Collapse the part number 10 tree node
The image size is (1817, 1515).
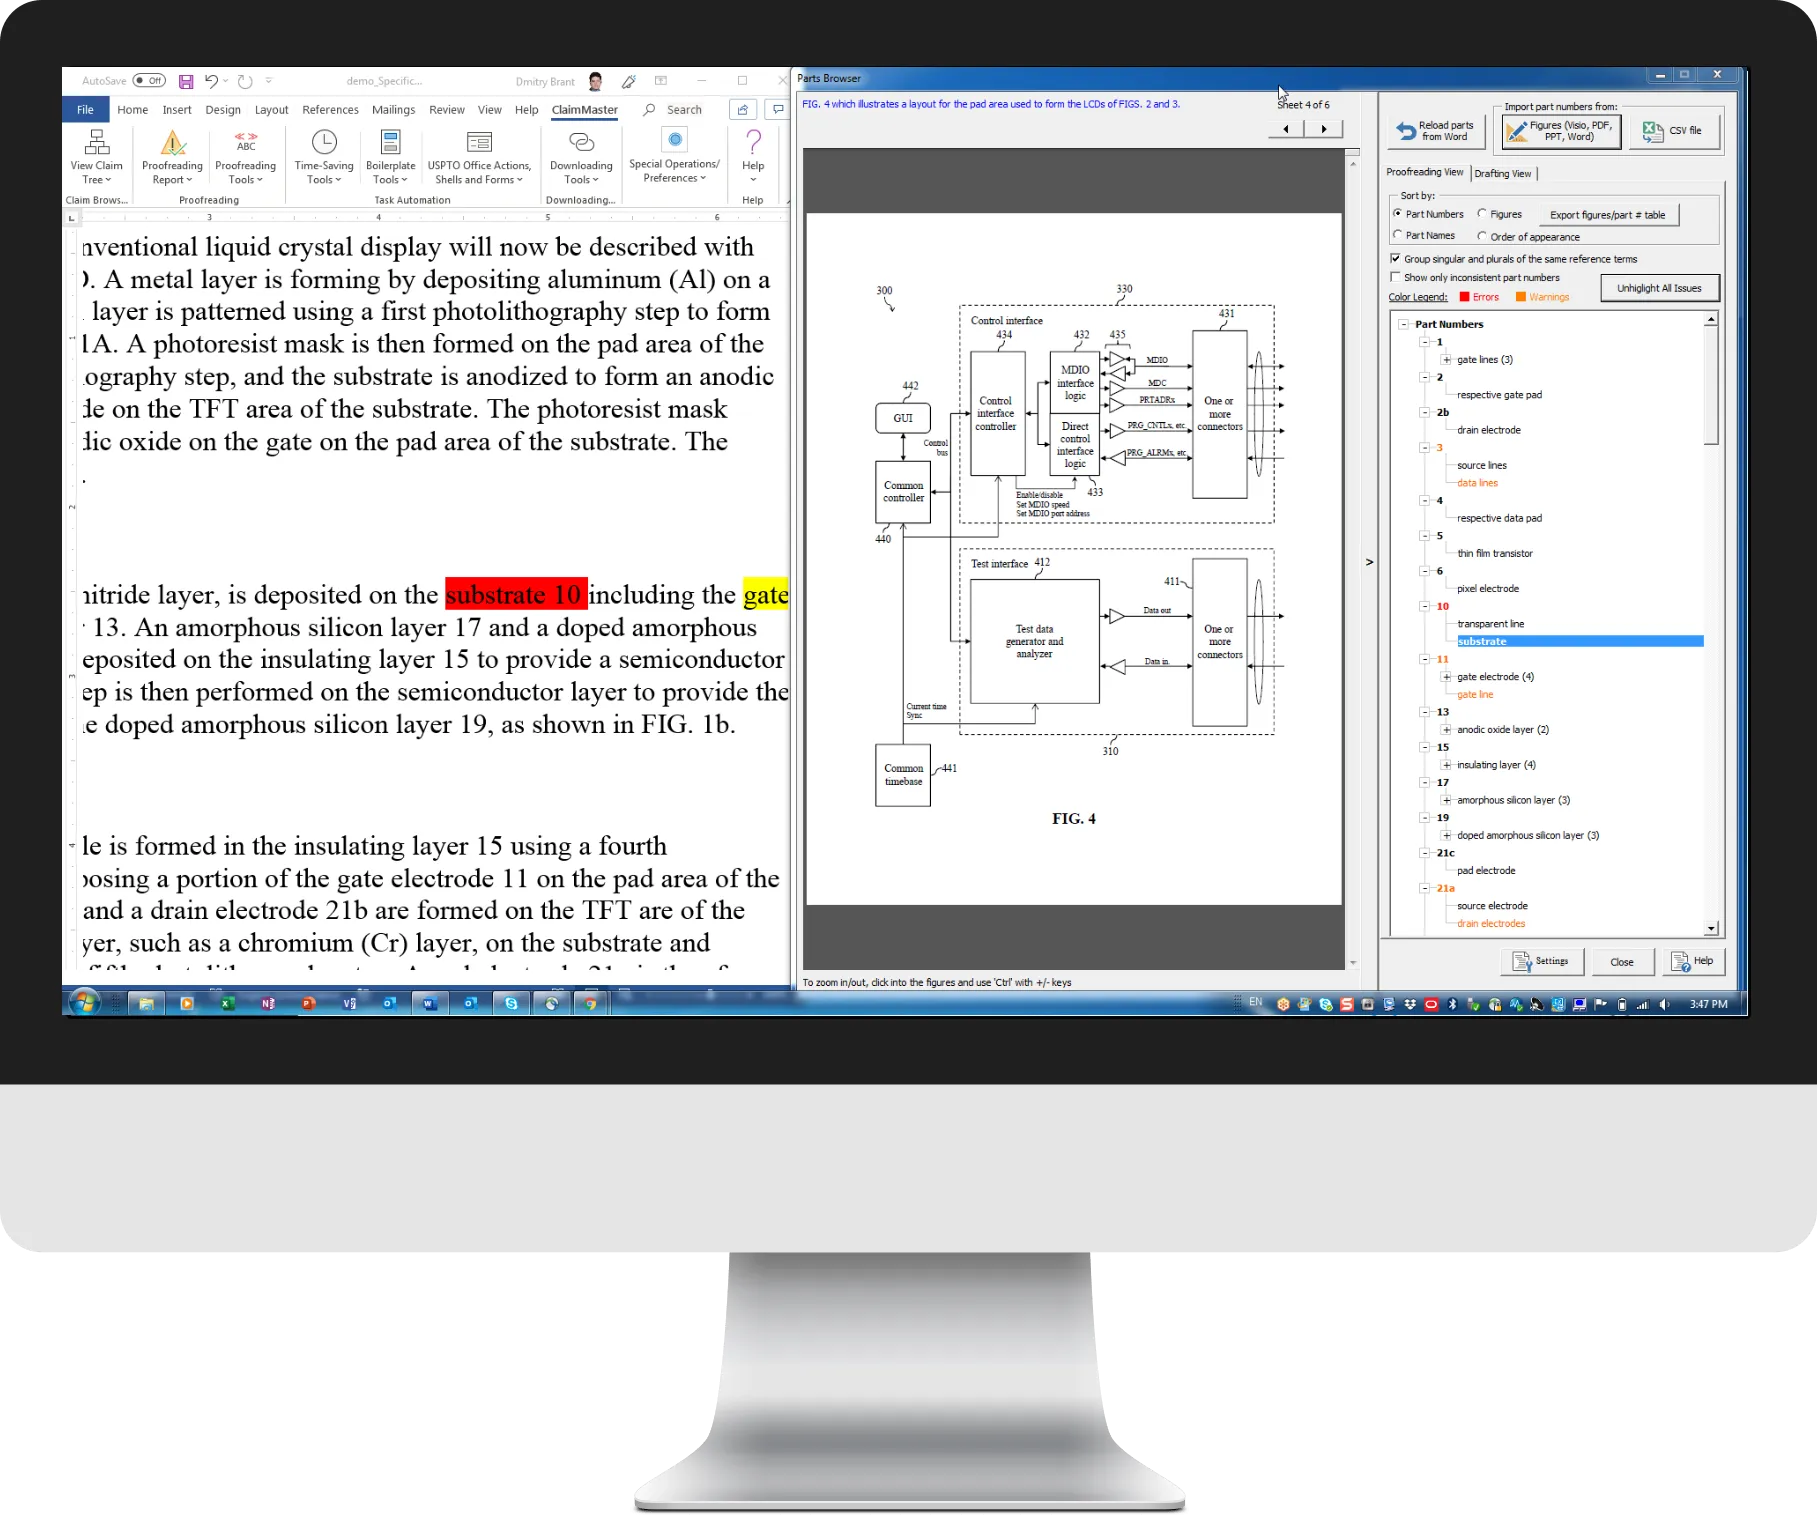tap(1424, 606)
